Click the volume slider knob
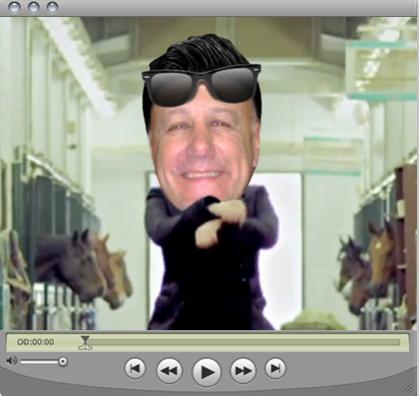The height and width of the screenshot is (396, 419). pyautogui.click(x=62, y=362)
